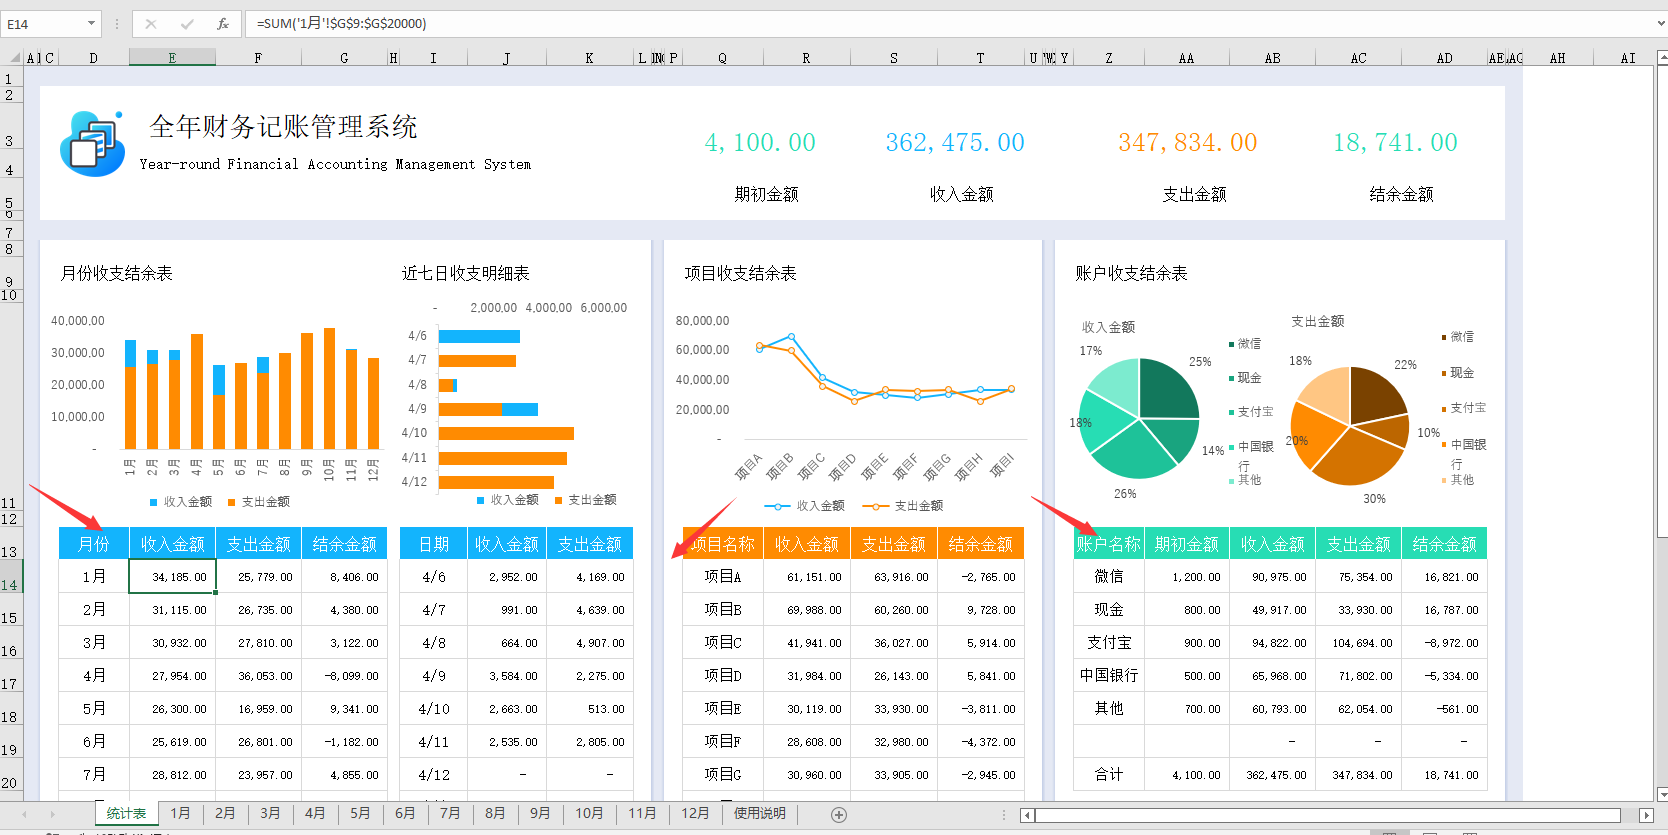Select row 14 header
This screenshot has height=835, width=1668.
click(11, 577)
